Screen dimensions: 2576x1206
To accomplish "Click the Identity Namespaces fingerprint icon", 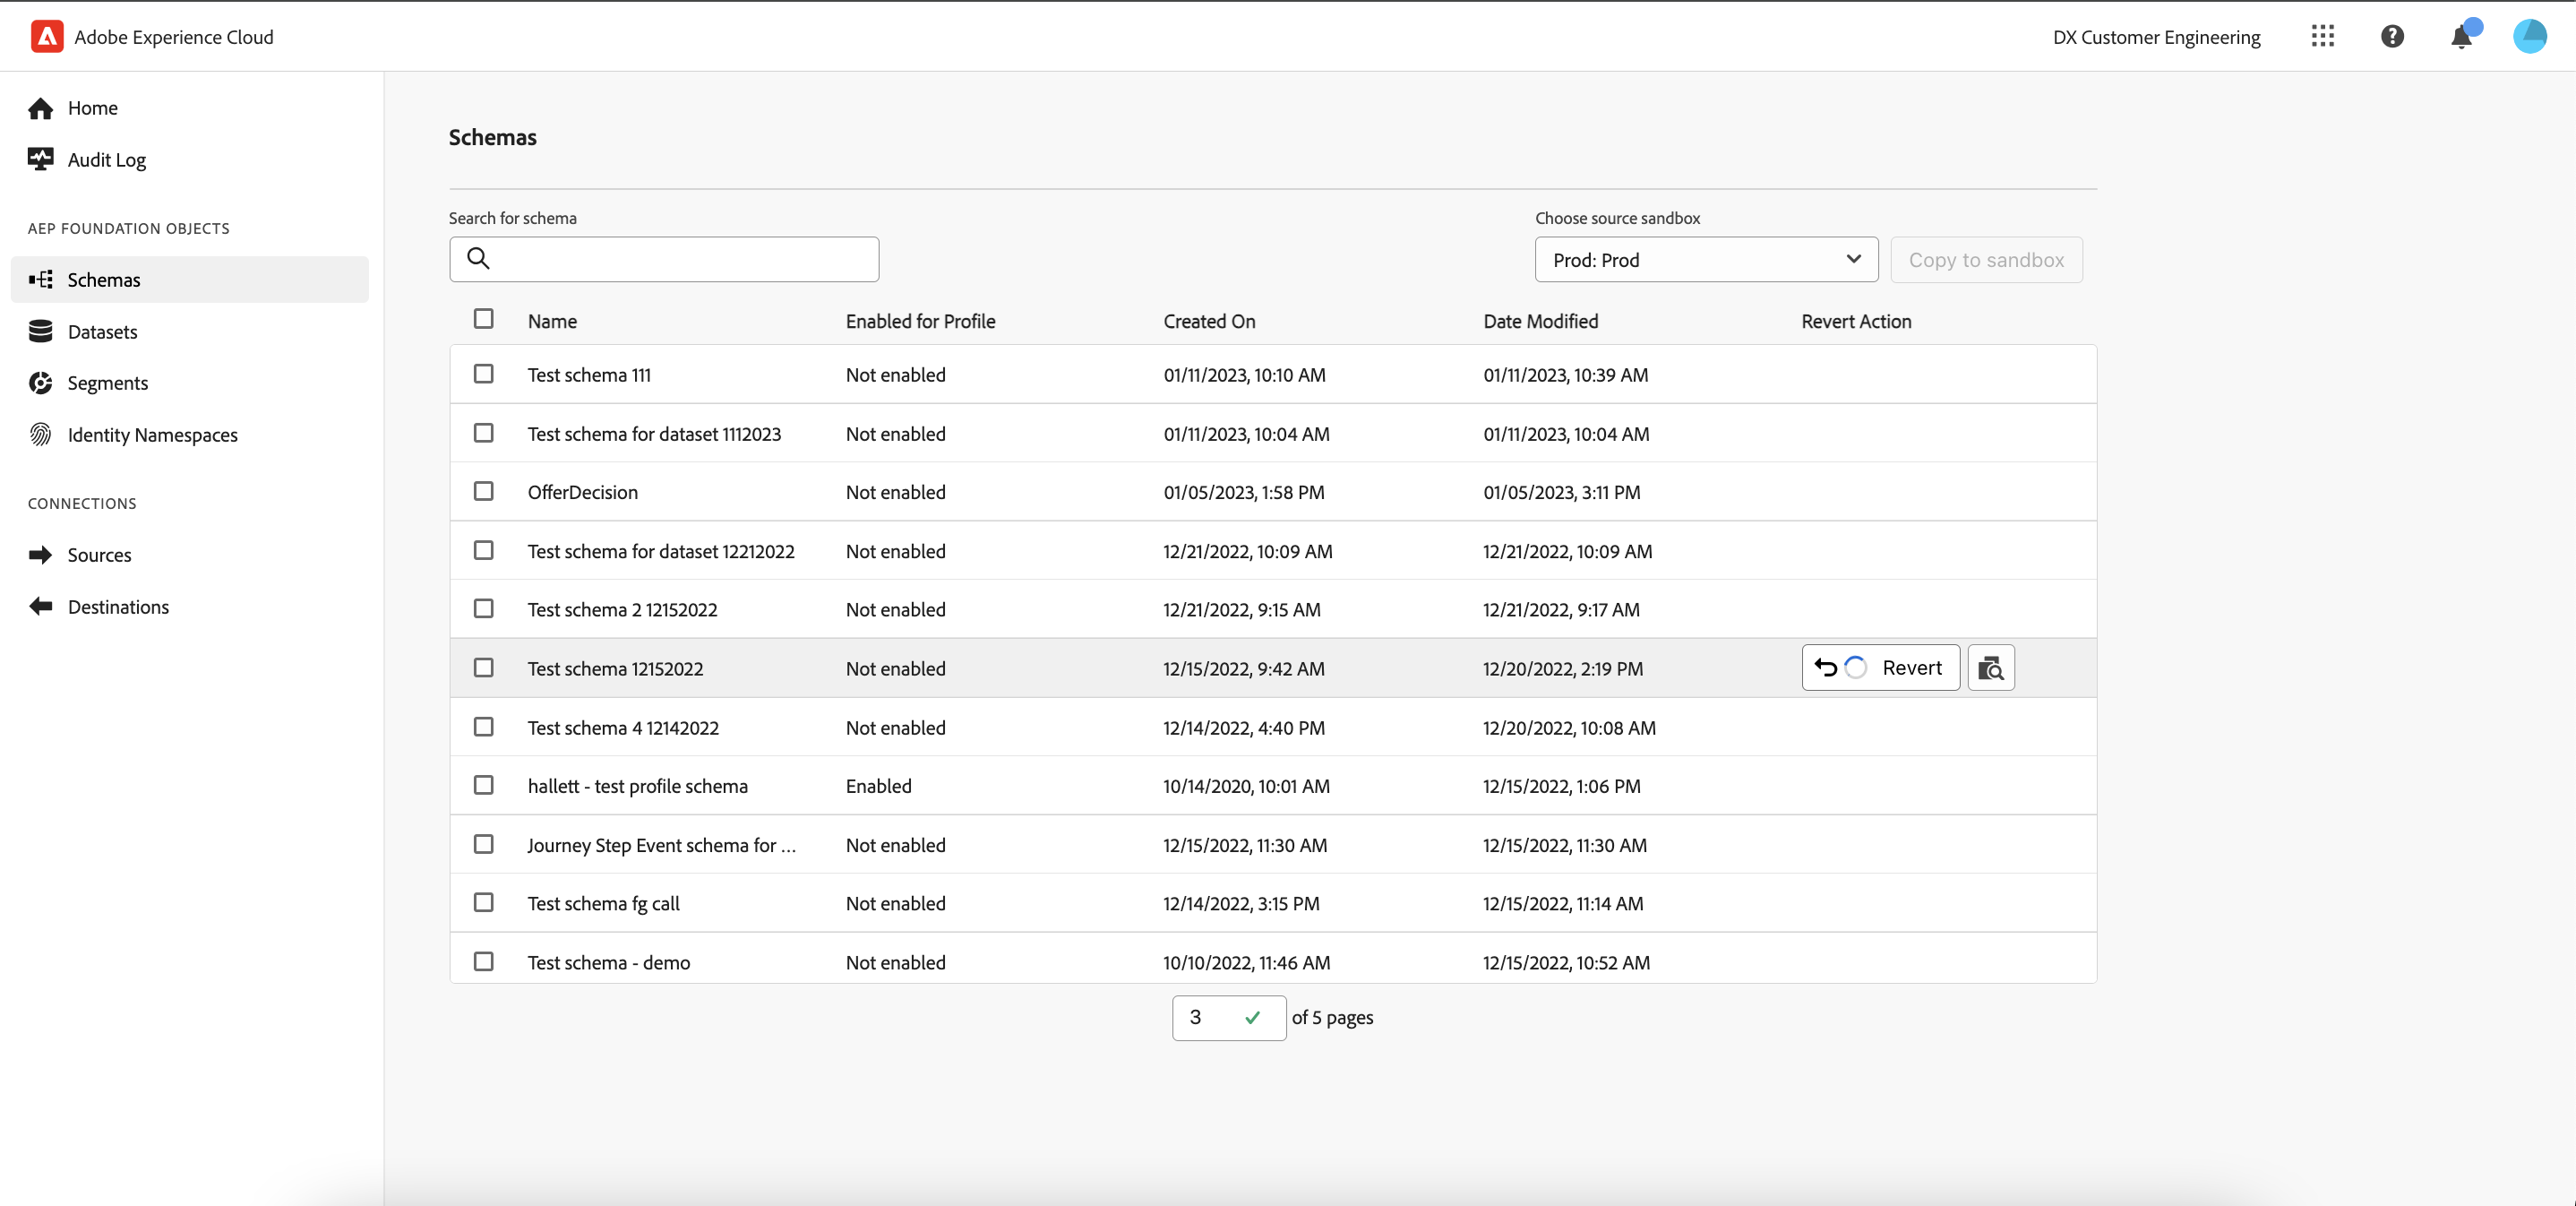I will click(x=40, y=435).
